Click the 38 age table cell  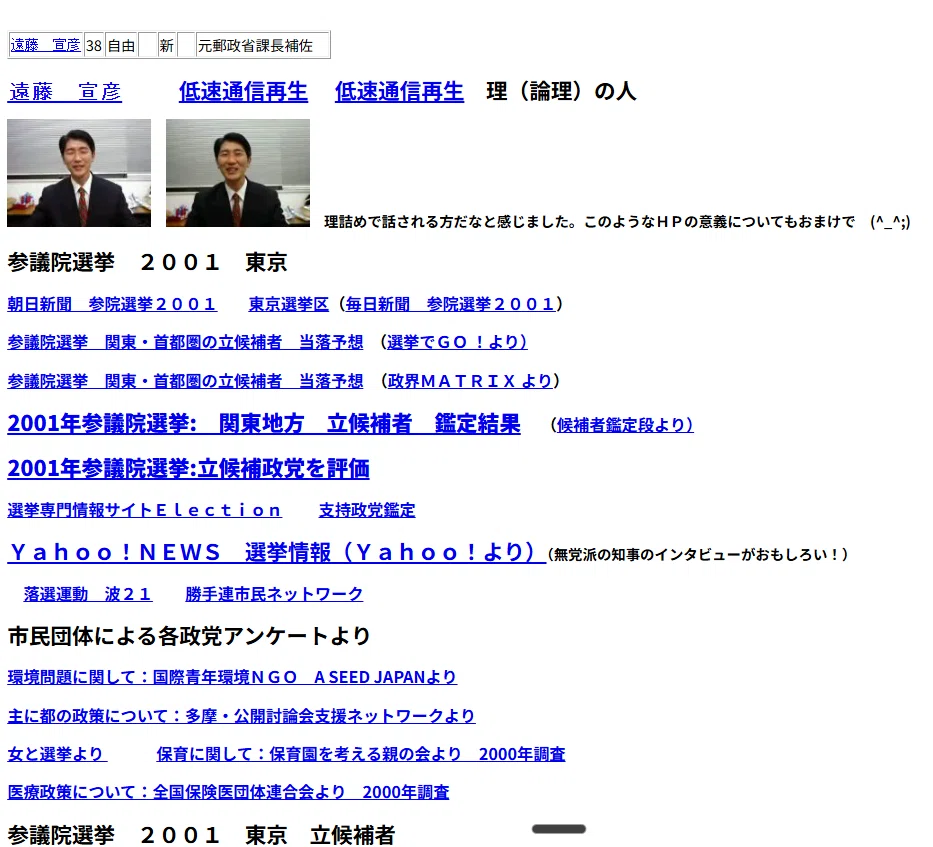coord(94,45)
